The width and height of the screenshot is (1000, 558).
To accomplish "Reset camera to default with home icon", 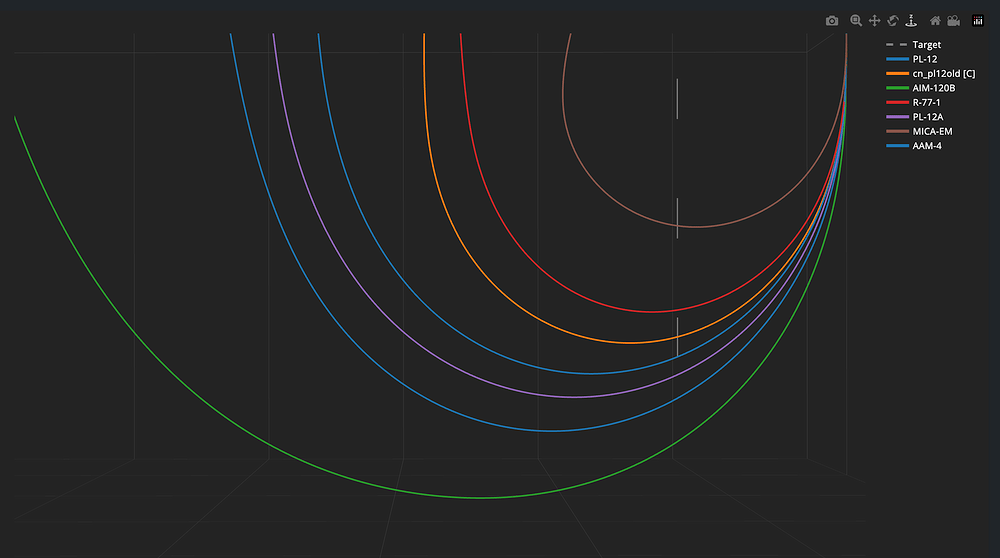I will coord(935,21).
